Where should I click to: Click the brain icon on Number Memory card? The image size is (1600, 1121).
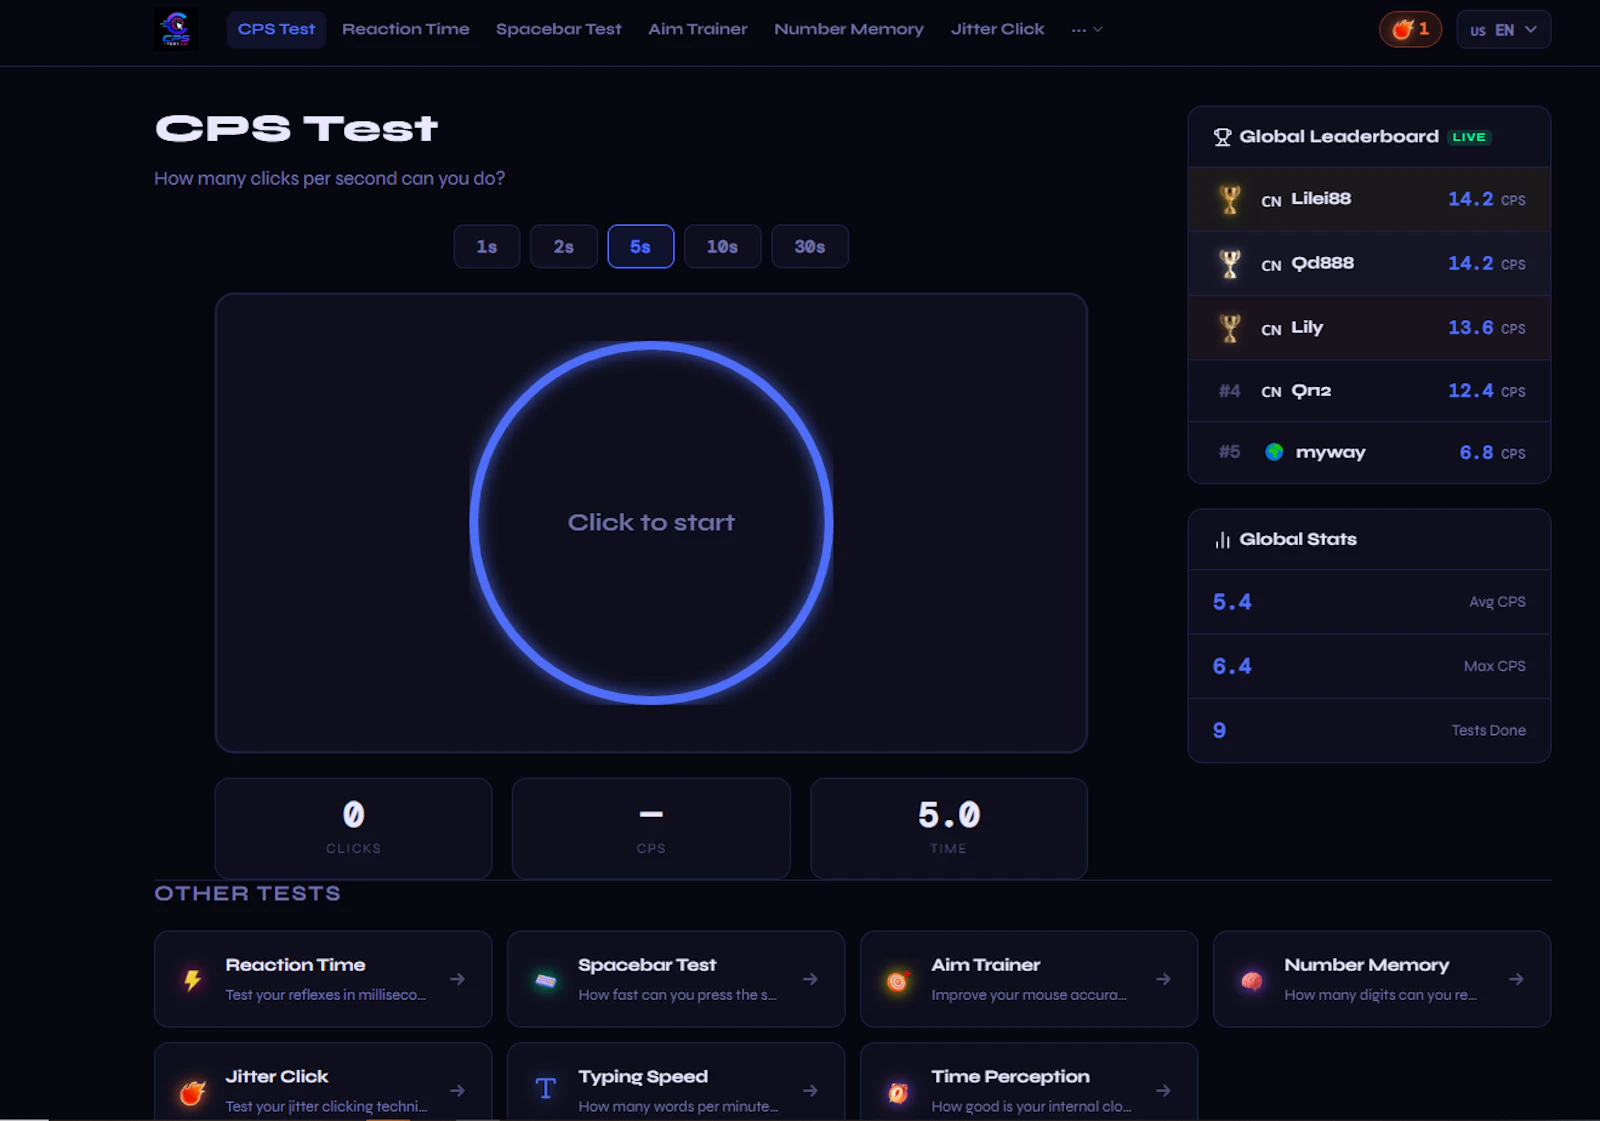point(1251,980)
